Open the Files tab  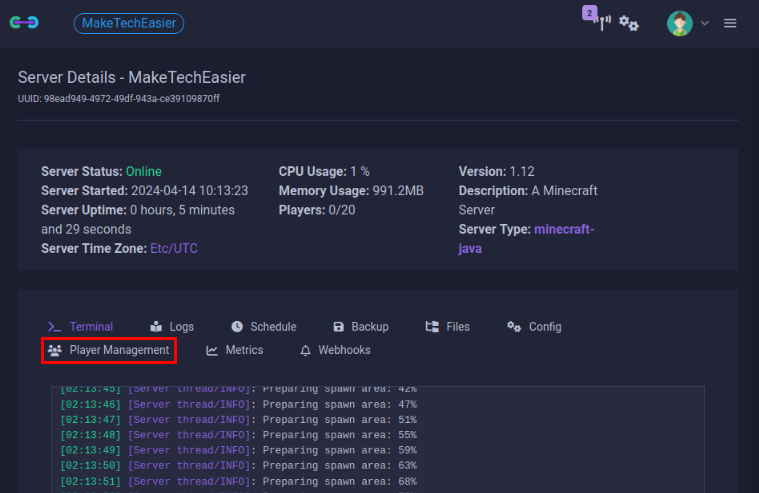[448, 327]
